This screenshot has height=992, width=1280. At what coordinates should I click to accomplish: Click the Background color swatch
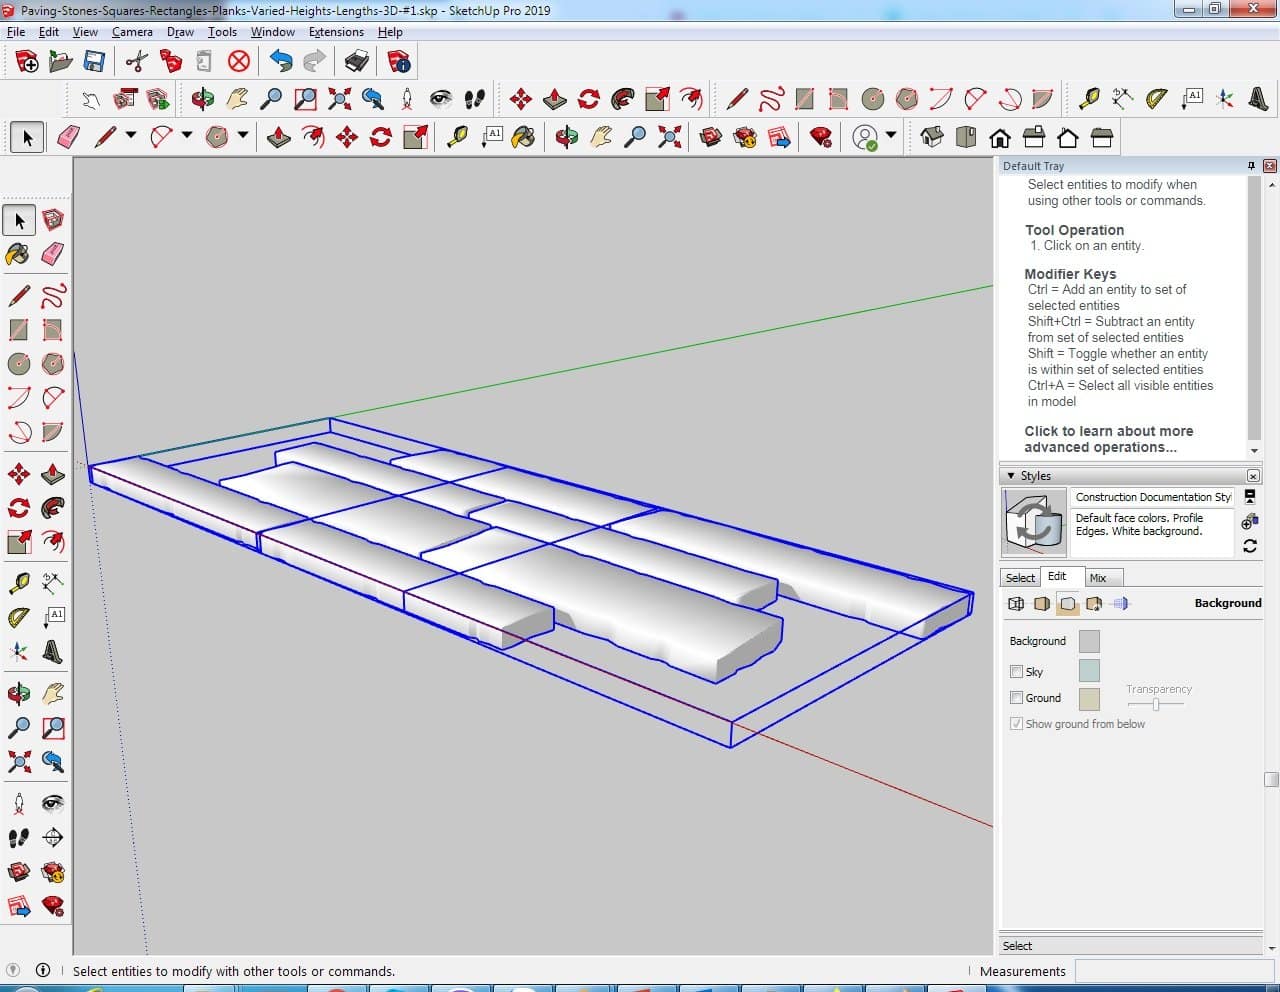click(1089, 641)
